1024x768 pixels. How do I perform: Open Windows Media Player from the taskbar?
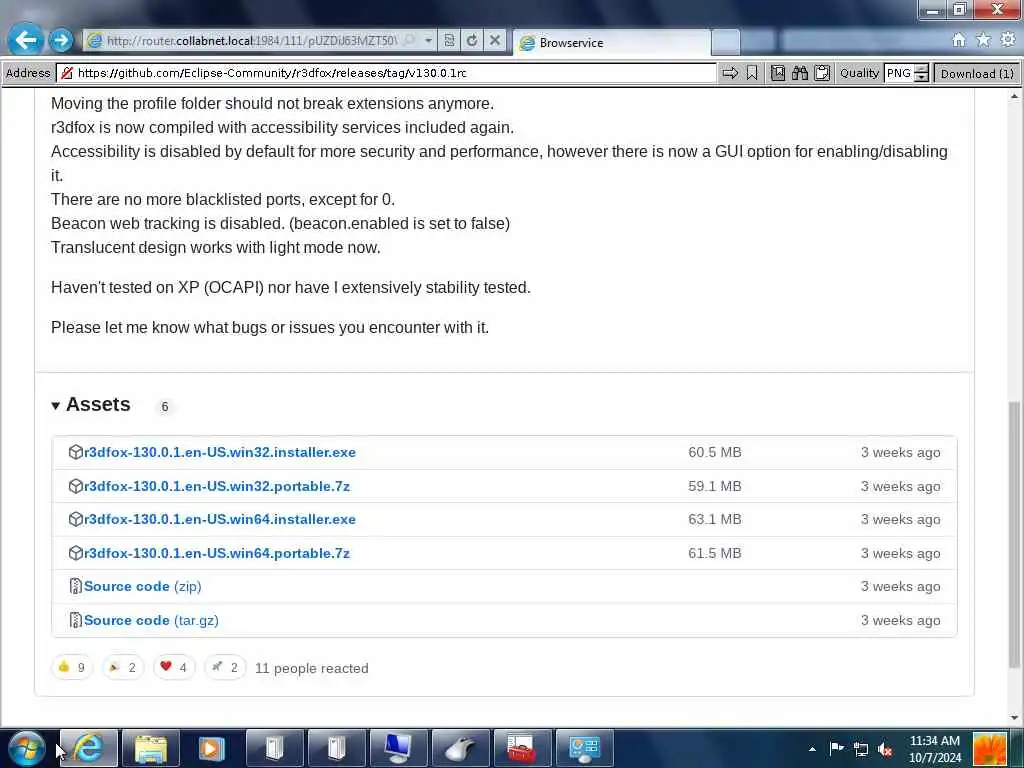coord(212,748)
